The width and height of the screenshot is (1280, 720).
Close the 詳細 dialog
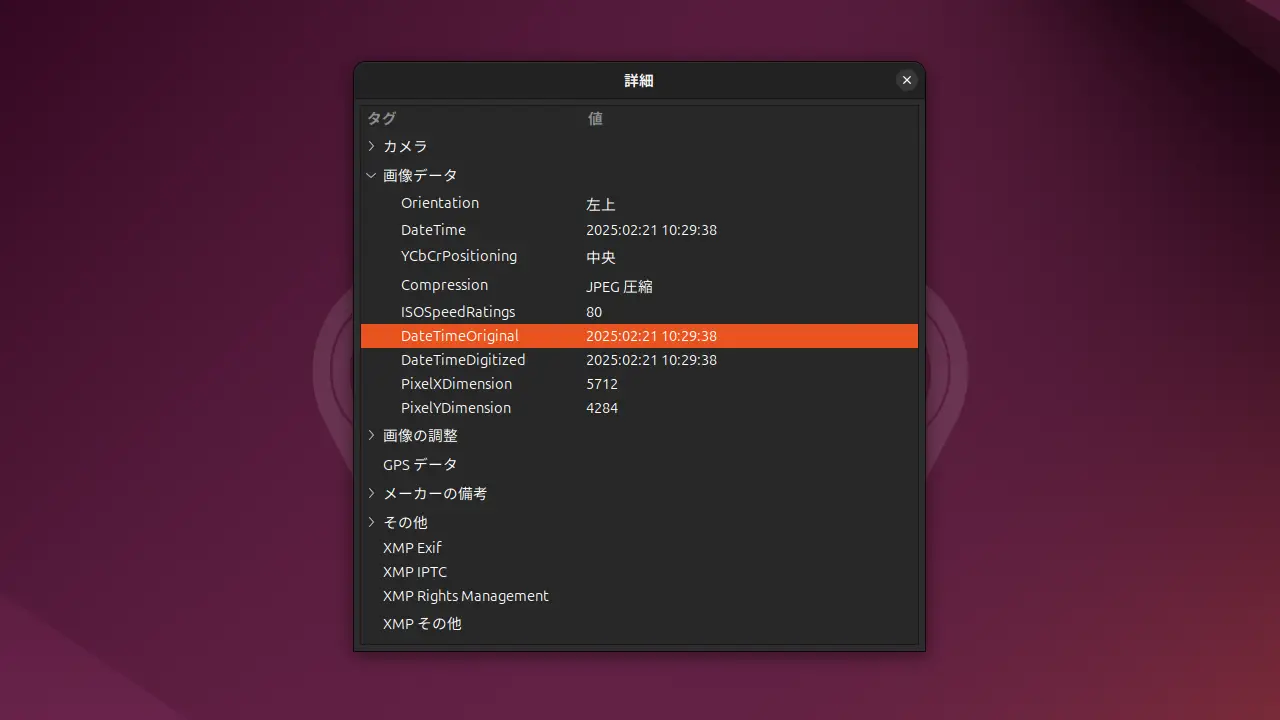point(906,80)
